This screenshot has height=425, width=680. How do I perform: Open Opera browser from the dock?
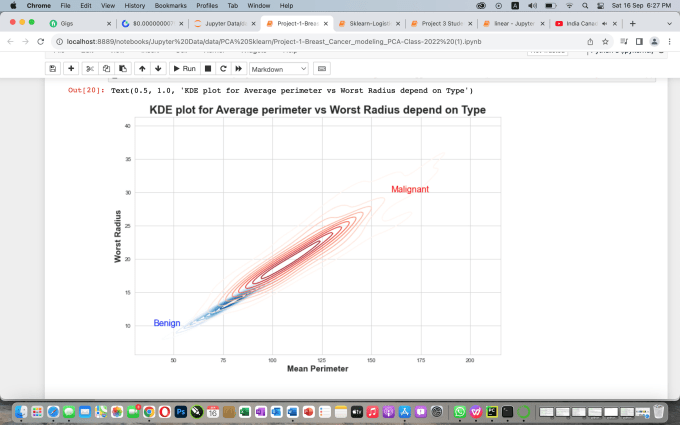[165, 412]
